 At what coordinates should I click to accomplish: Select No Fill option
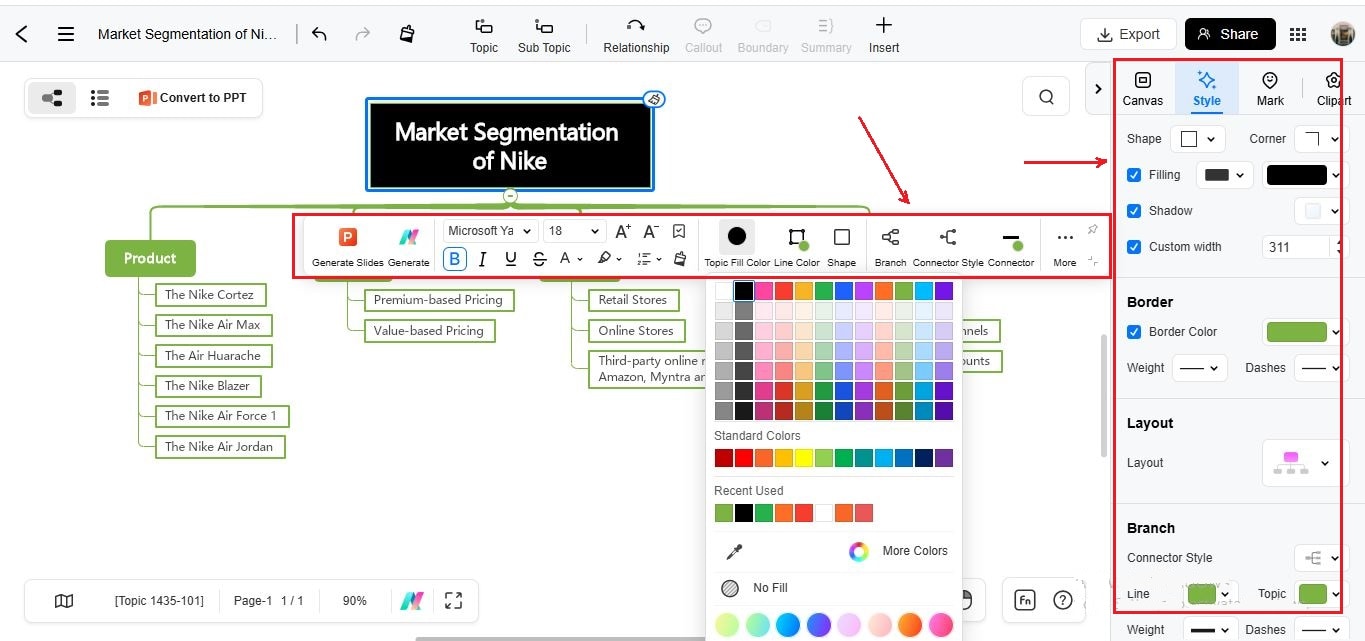755,588
